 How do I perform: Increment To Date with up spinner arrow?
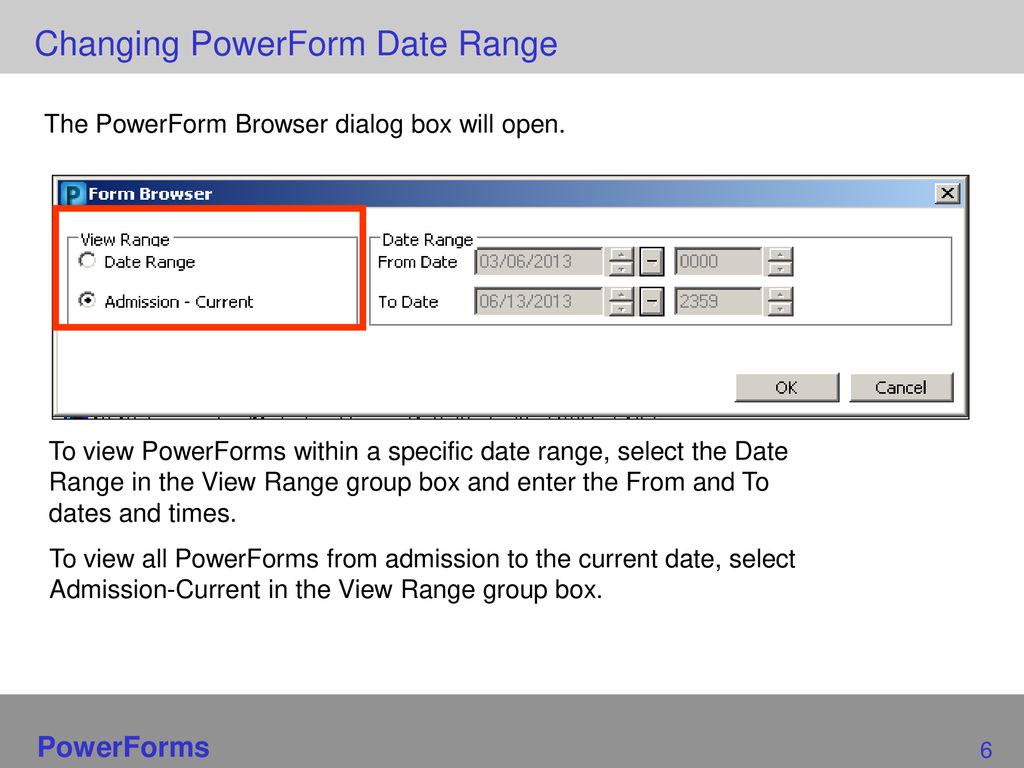pos(621,295)
